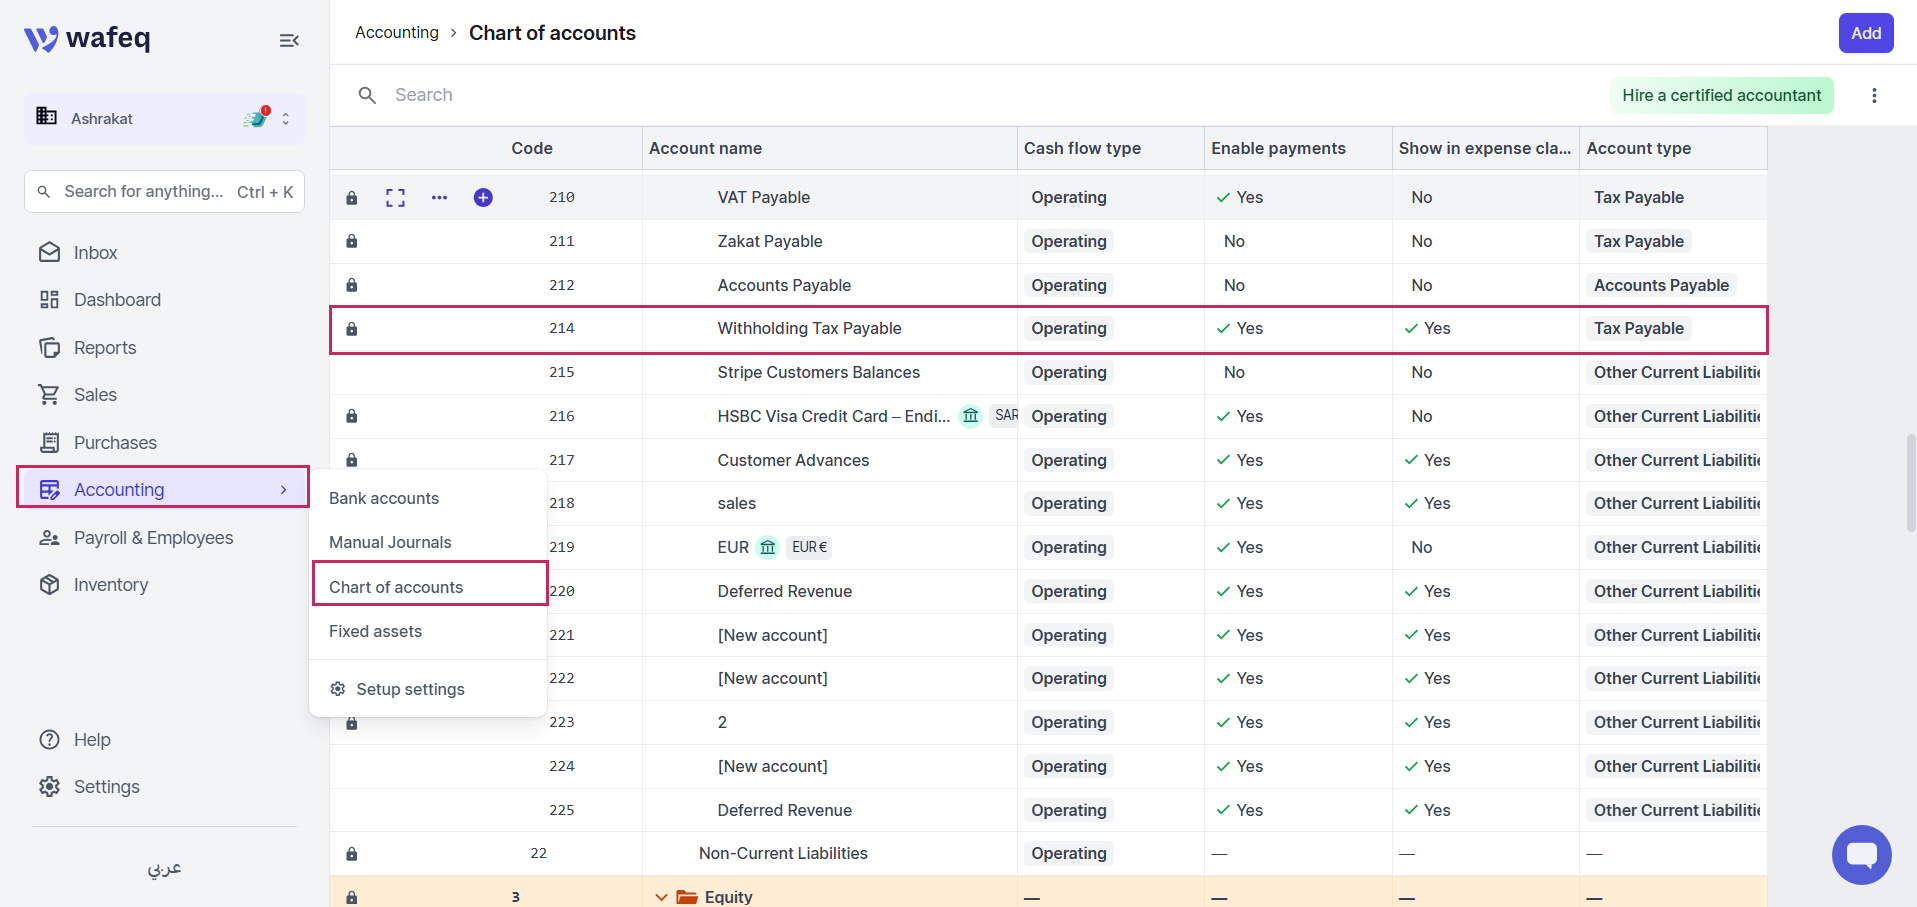Open the vertical three-dot options menu
1917x907 pixels.
(1874, 95)
